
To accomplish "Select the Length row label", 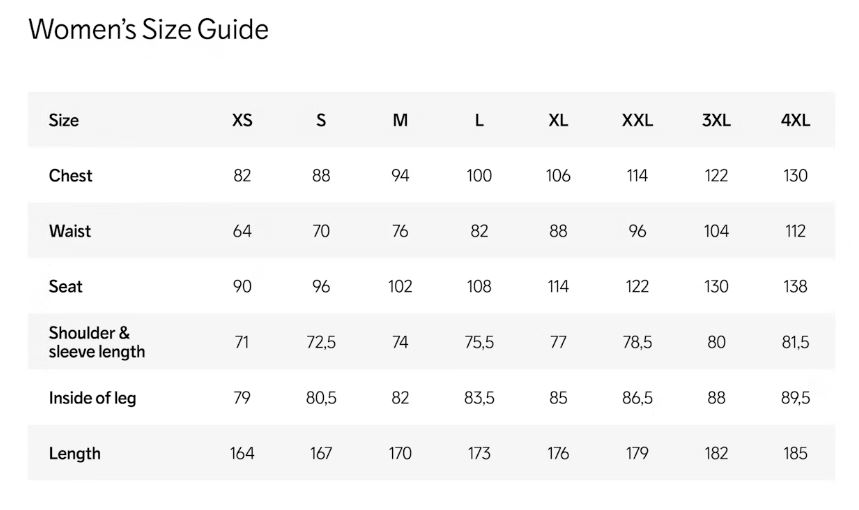I will click(75, 453).
